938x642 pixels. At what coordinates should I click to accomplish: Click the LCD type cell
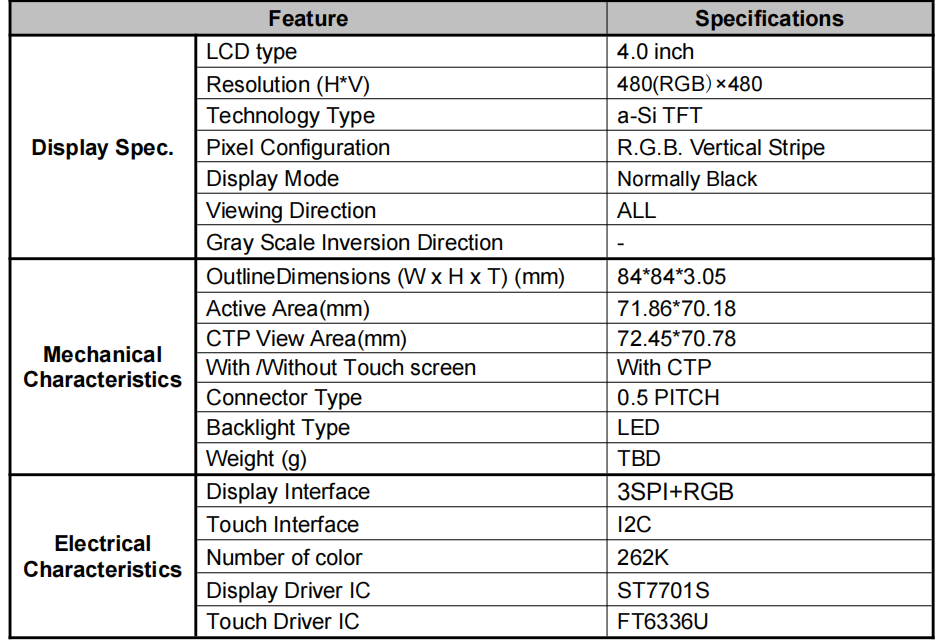pyautogui.click(x=251, y=52)
